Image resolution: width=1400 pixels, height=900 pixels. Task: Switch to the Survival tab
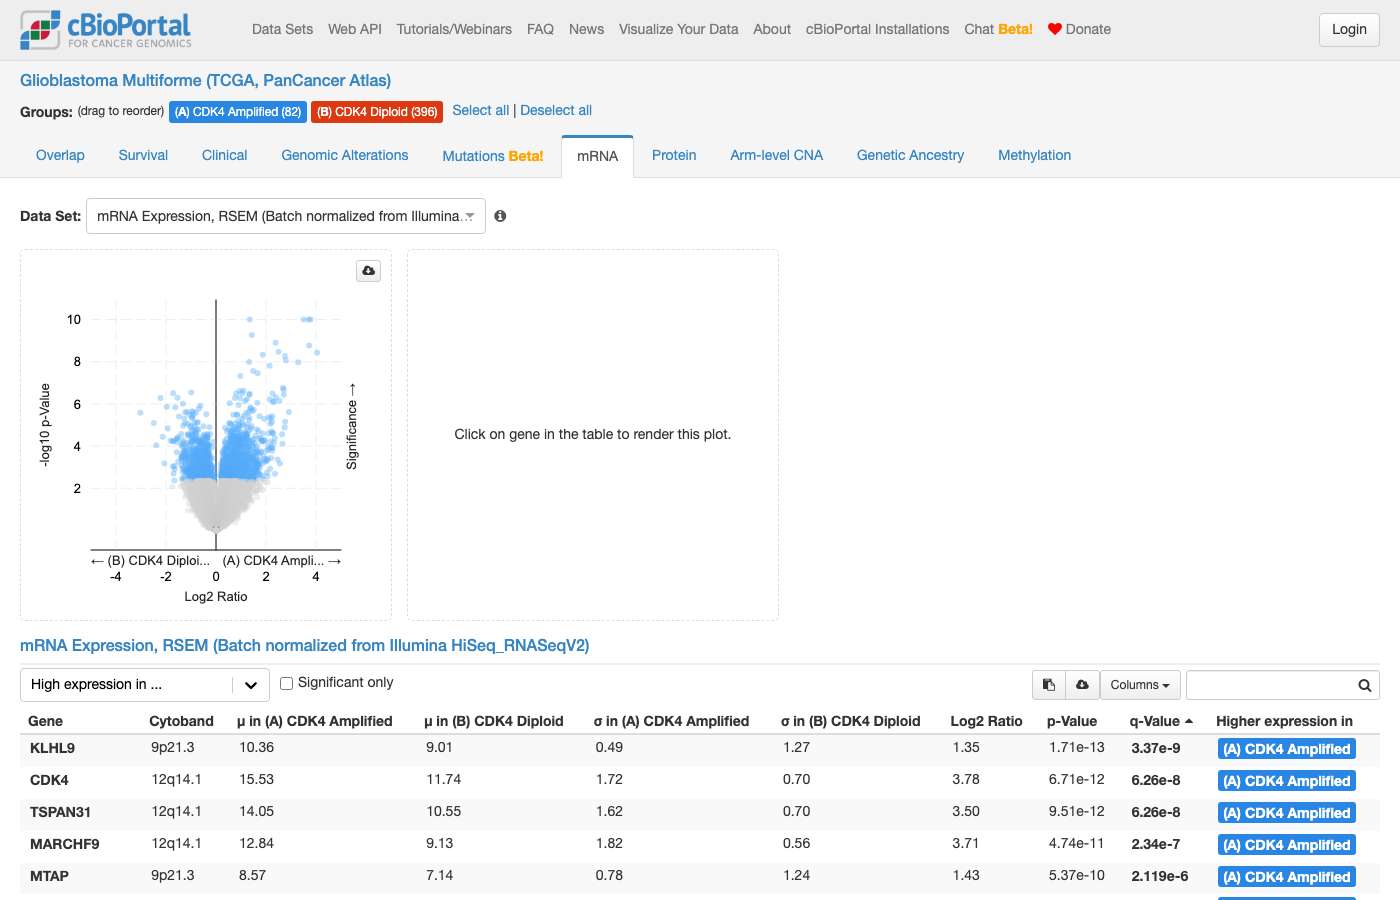(143, 155)
